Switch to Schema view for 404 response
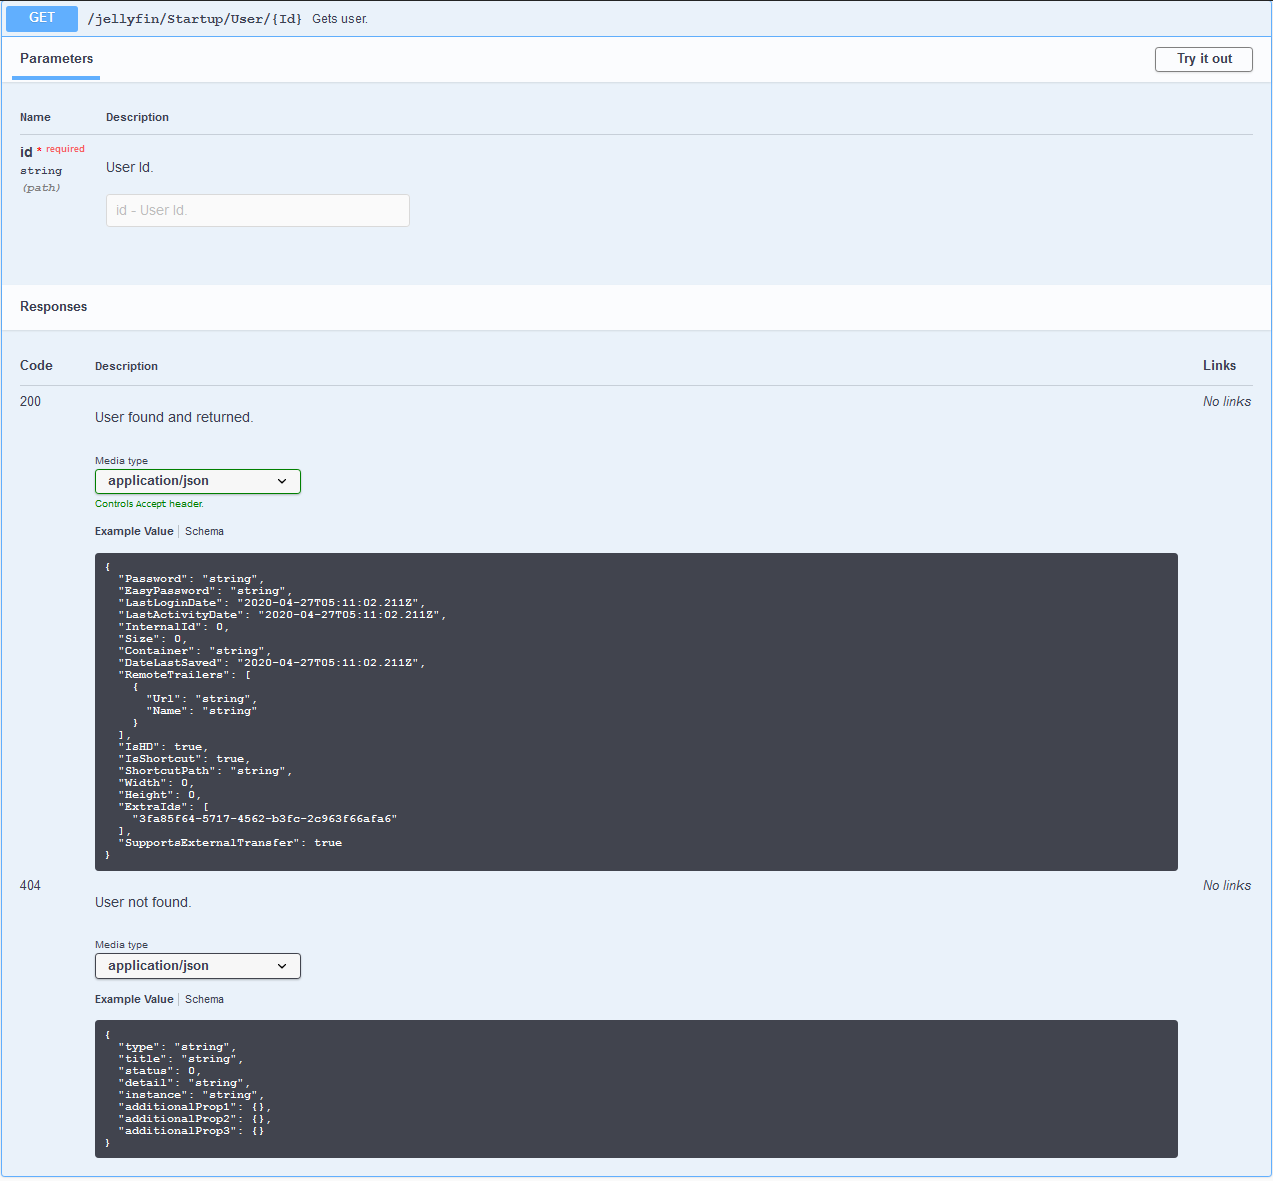 [204, 999]
